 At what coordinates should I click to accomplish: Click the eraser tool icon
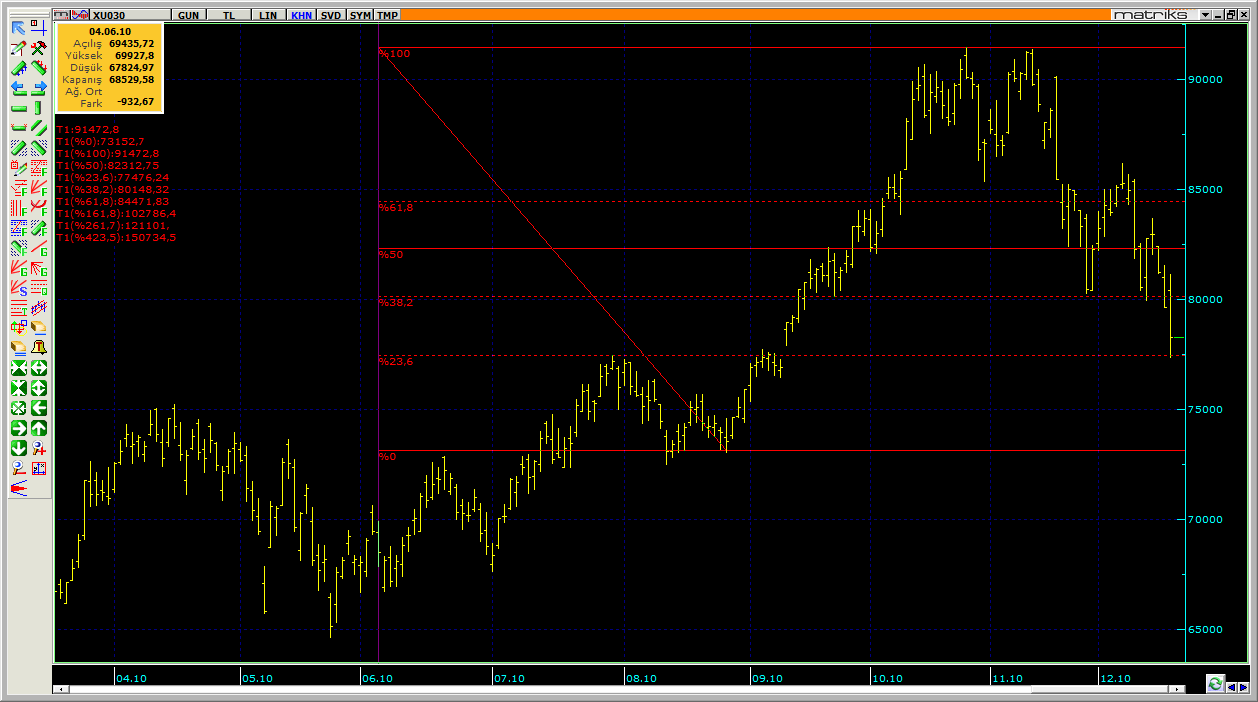18,347
